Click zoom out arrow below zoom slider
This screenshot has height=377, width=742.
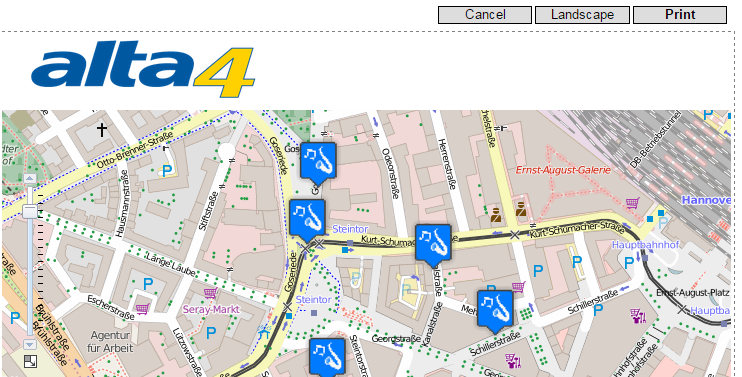click(x=30, y=344)
